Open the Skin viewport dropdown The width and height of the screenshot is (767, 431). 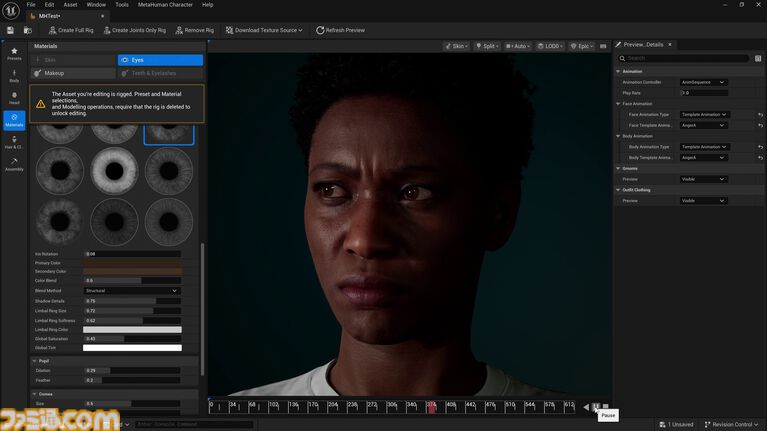(456, 46)
